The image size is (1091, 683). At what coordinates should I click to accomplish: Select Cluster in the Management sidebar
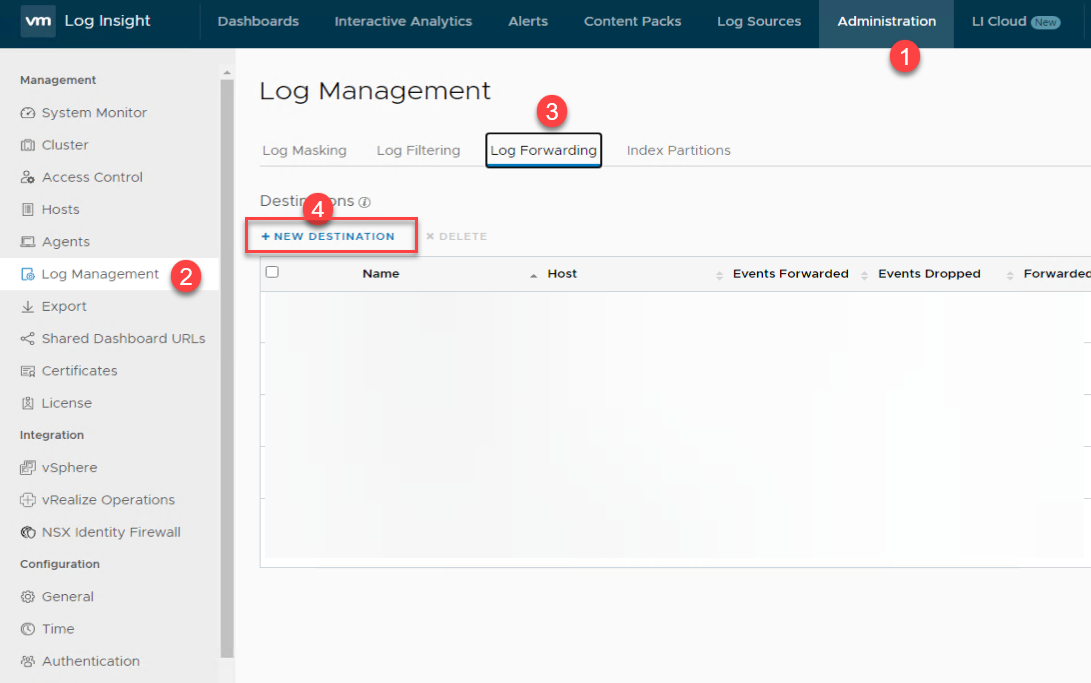[62, 144]
